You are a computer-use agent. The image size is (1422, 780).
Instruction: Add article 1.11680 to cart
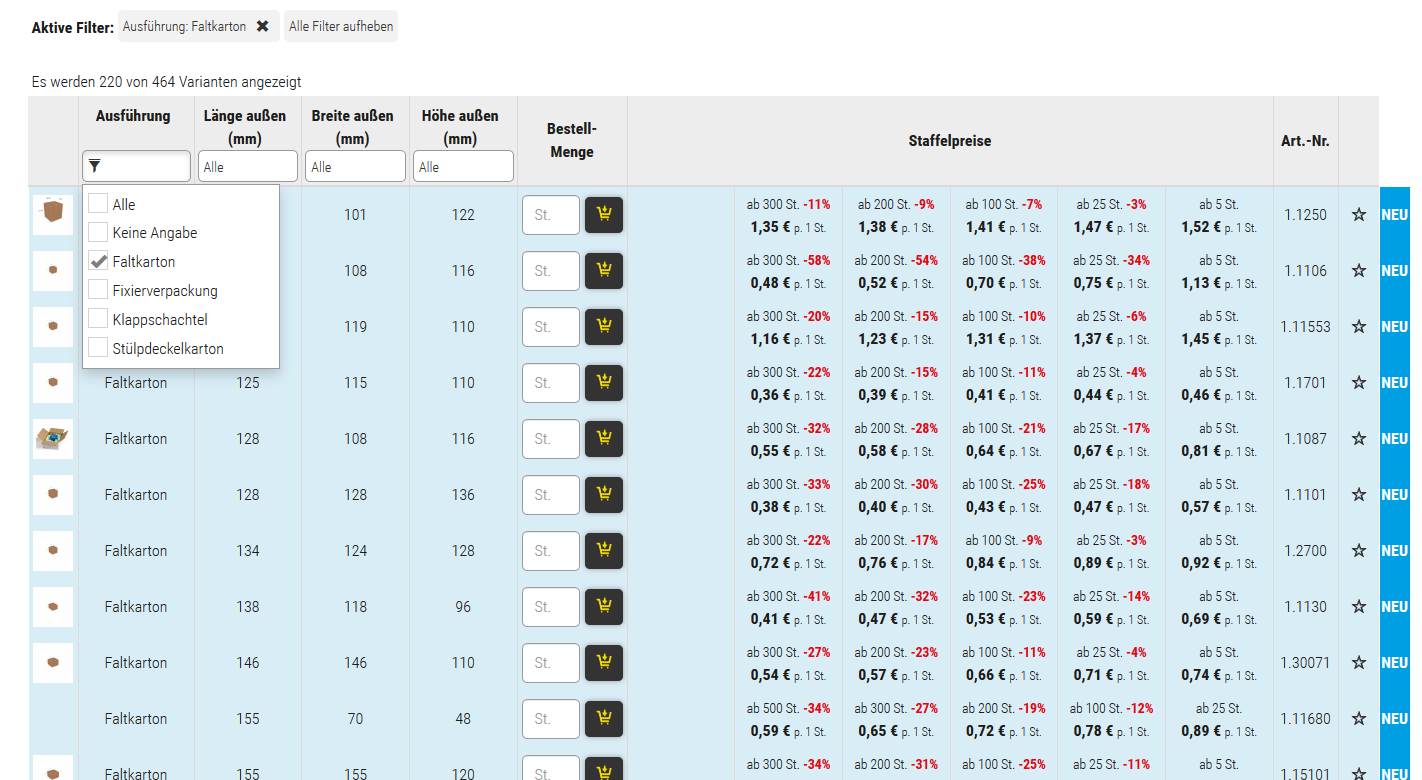click(x=603, y=719)
